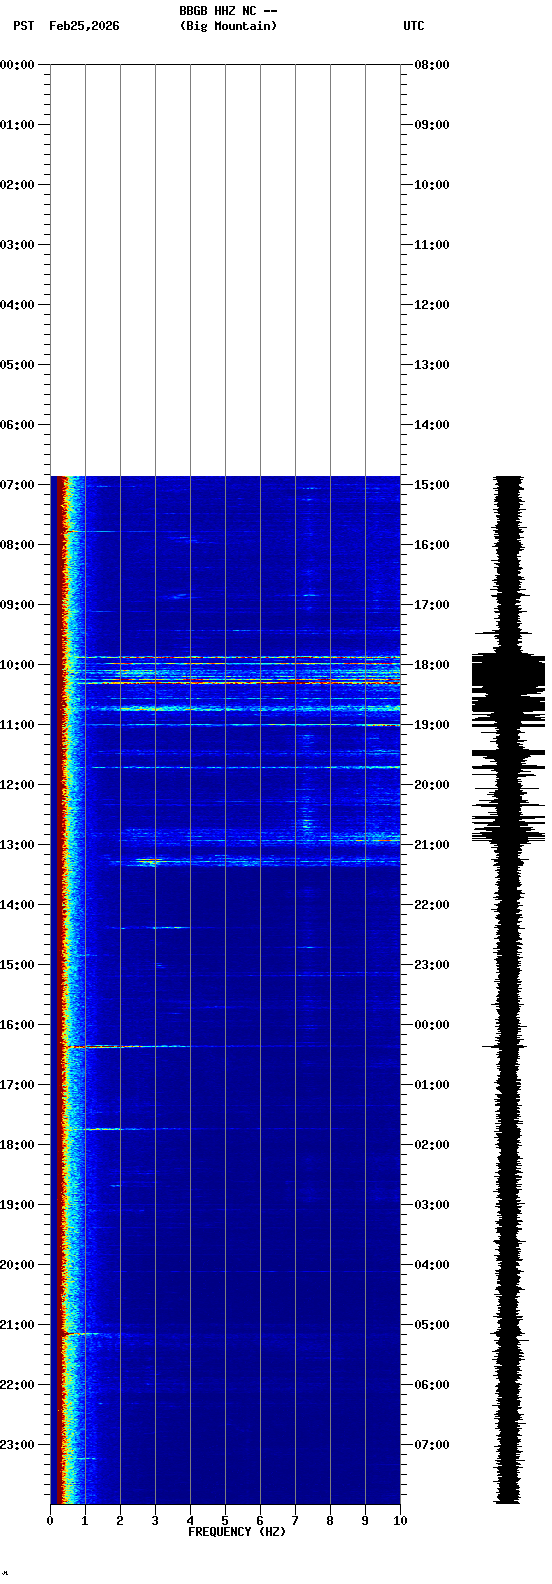Click the station title 'BBGB HHZ NC --'

tap(228, 11)
